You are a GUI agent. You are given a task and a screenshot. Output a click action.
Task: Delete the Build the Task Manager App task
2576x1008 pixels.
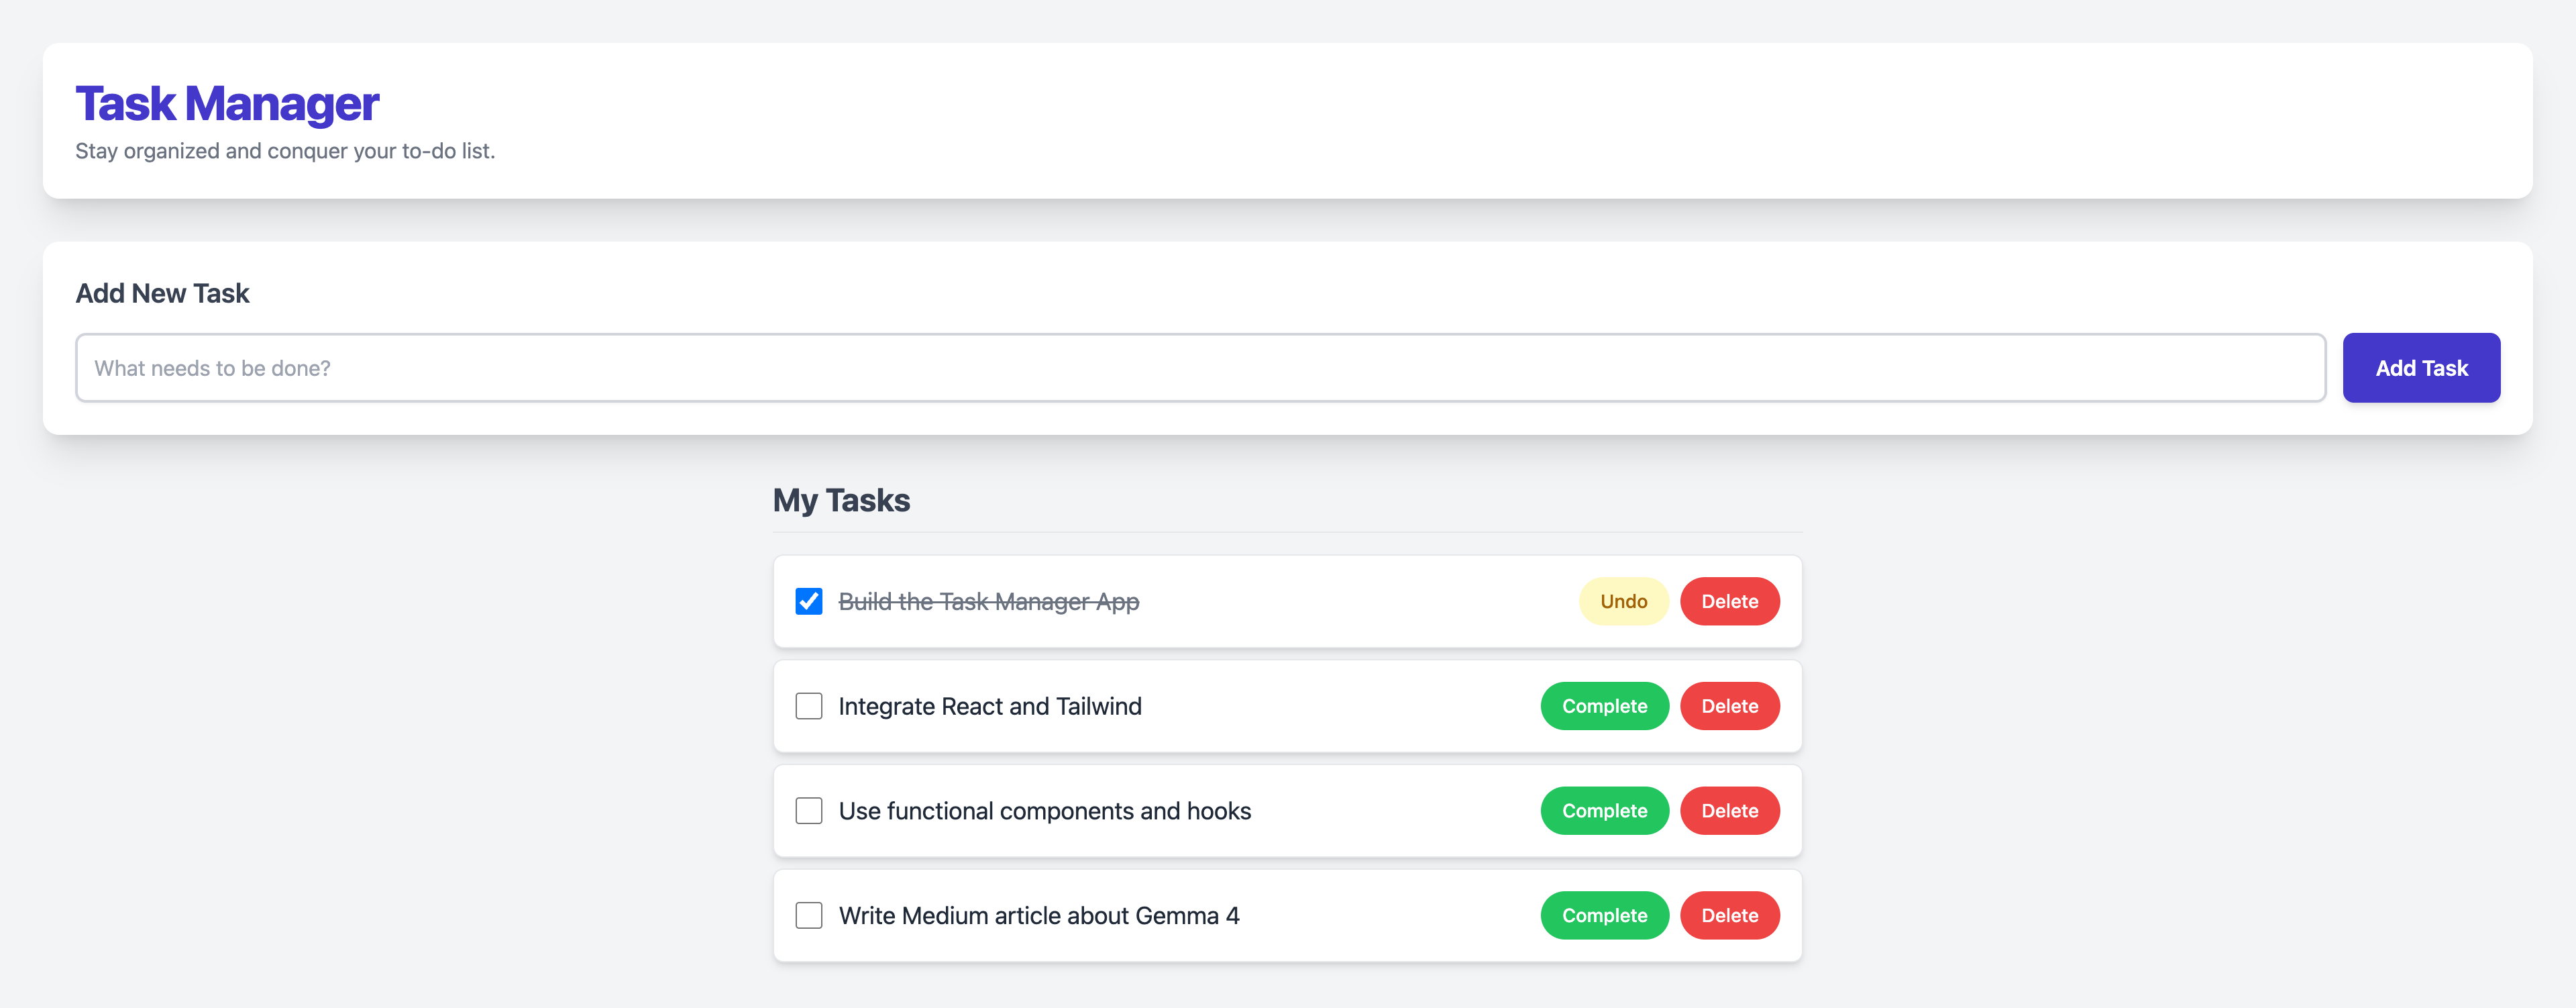1728,601
